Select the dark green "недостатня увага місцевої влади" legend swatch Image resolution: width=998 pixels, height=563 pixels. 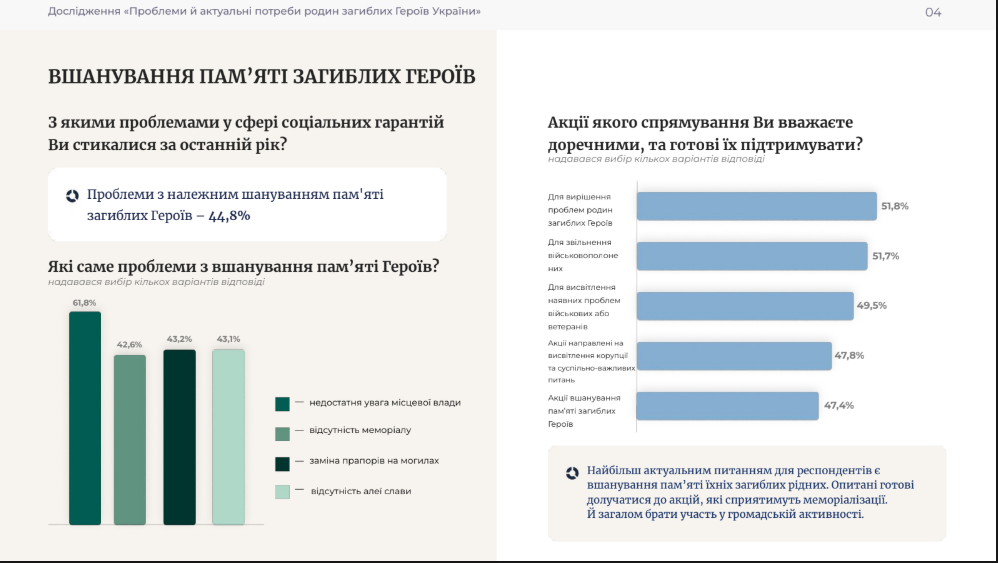(282, 404)
